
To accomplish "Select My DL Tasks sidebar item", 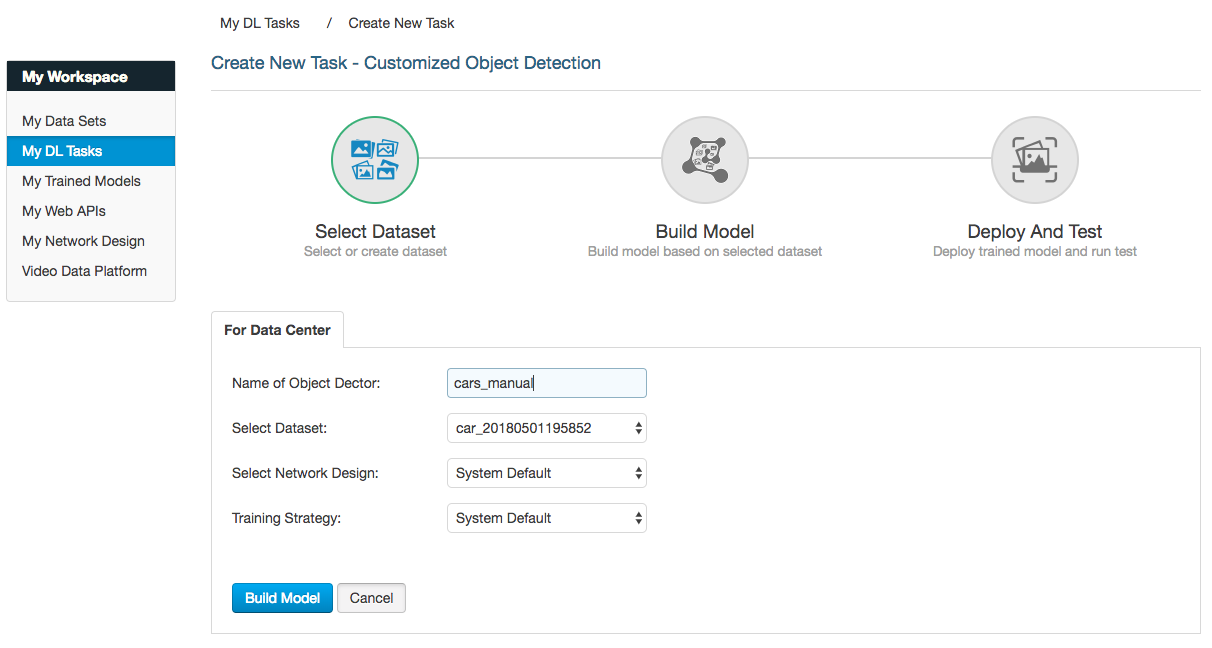I will pos(62,151).
